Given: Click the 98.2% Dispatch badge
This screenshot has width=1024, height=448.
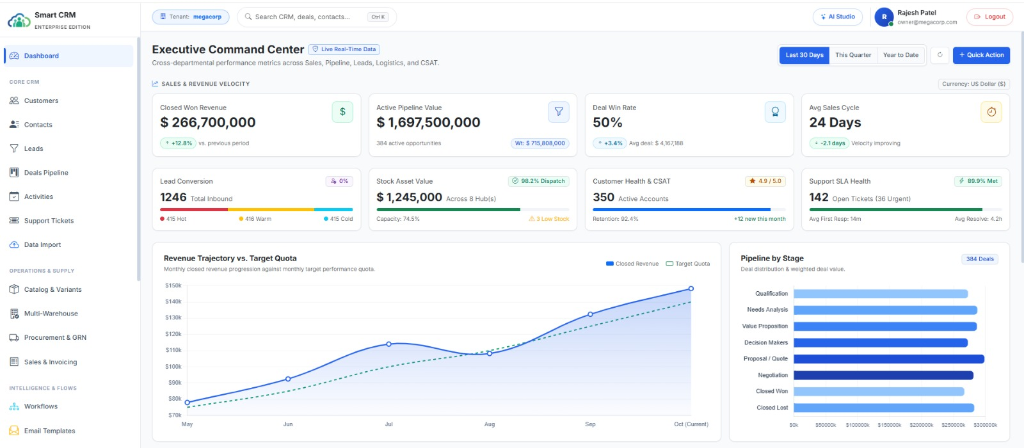Looking at the screenshot, I should pyautogui.click(x=539, y=181).
